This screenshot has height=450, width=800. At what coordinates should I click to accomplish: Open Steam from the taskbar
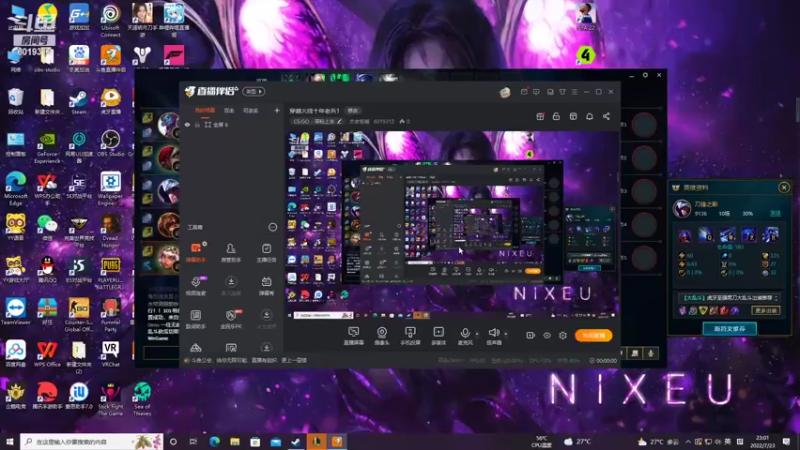point(296,442)
